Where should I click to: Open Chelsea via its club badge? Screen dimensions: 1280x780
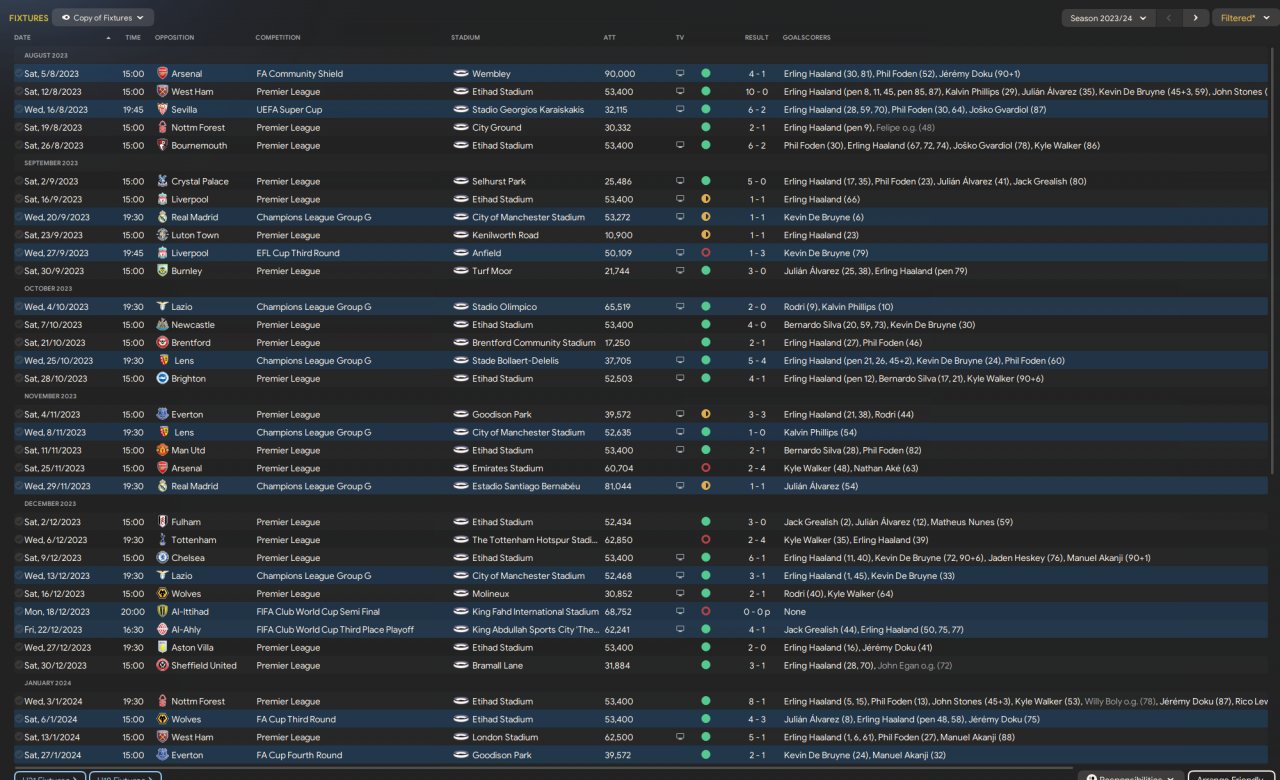click(163, 558)
